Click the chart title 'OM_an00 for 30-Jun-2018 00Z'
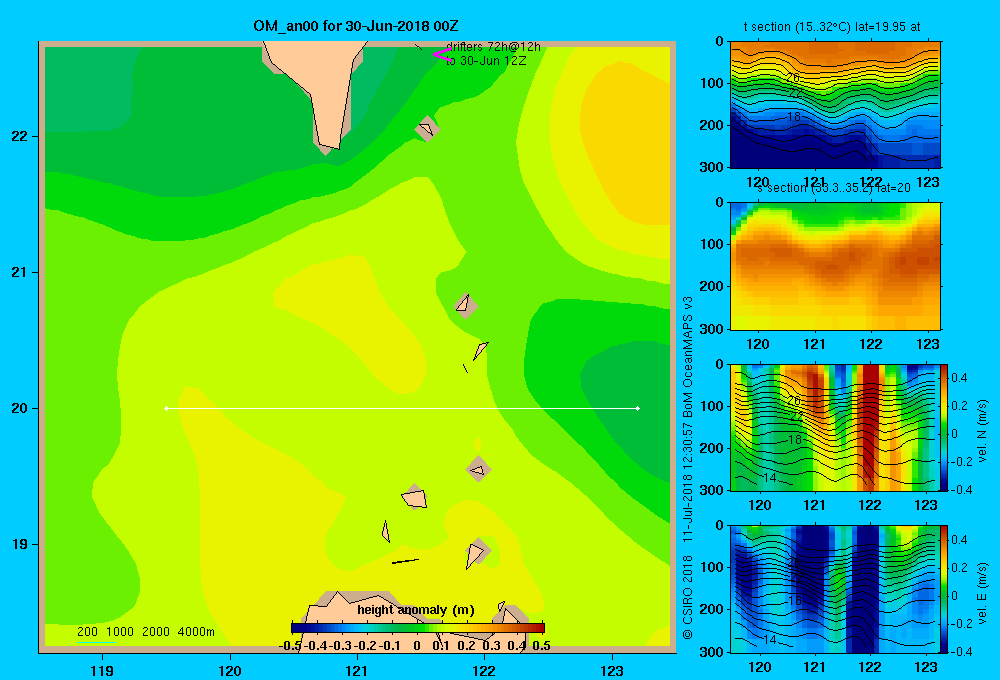 point(355,26)
